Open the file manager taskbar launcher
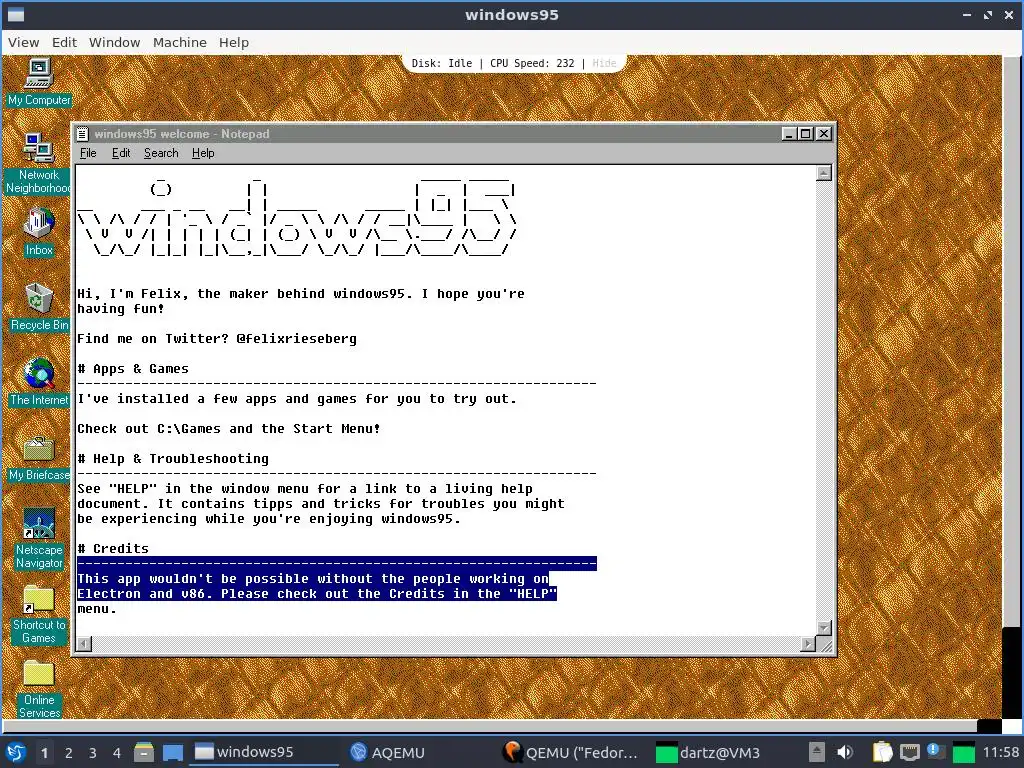This screenshot has height=768, width=1024. (x=144, y=752)
